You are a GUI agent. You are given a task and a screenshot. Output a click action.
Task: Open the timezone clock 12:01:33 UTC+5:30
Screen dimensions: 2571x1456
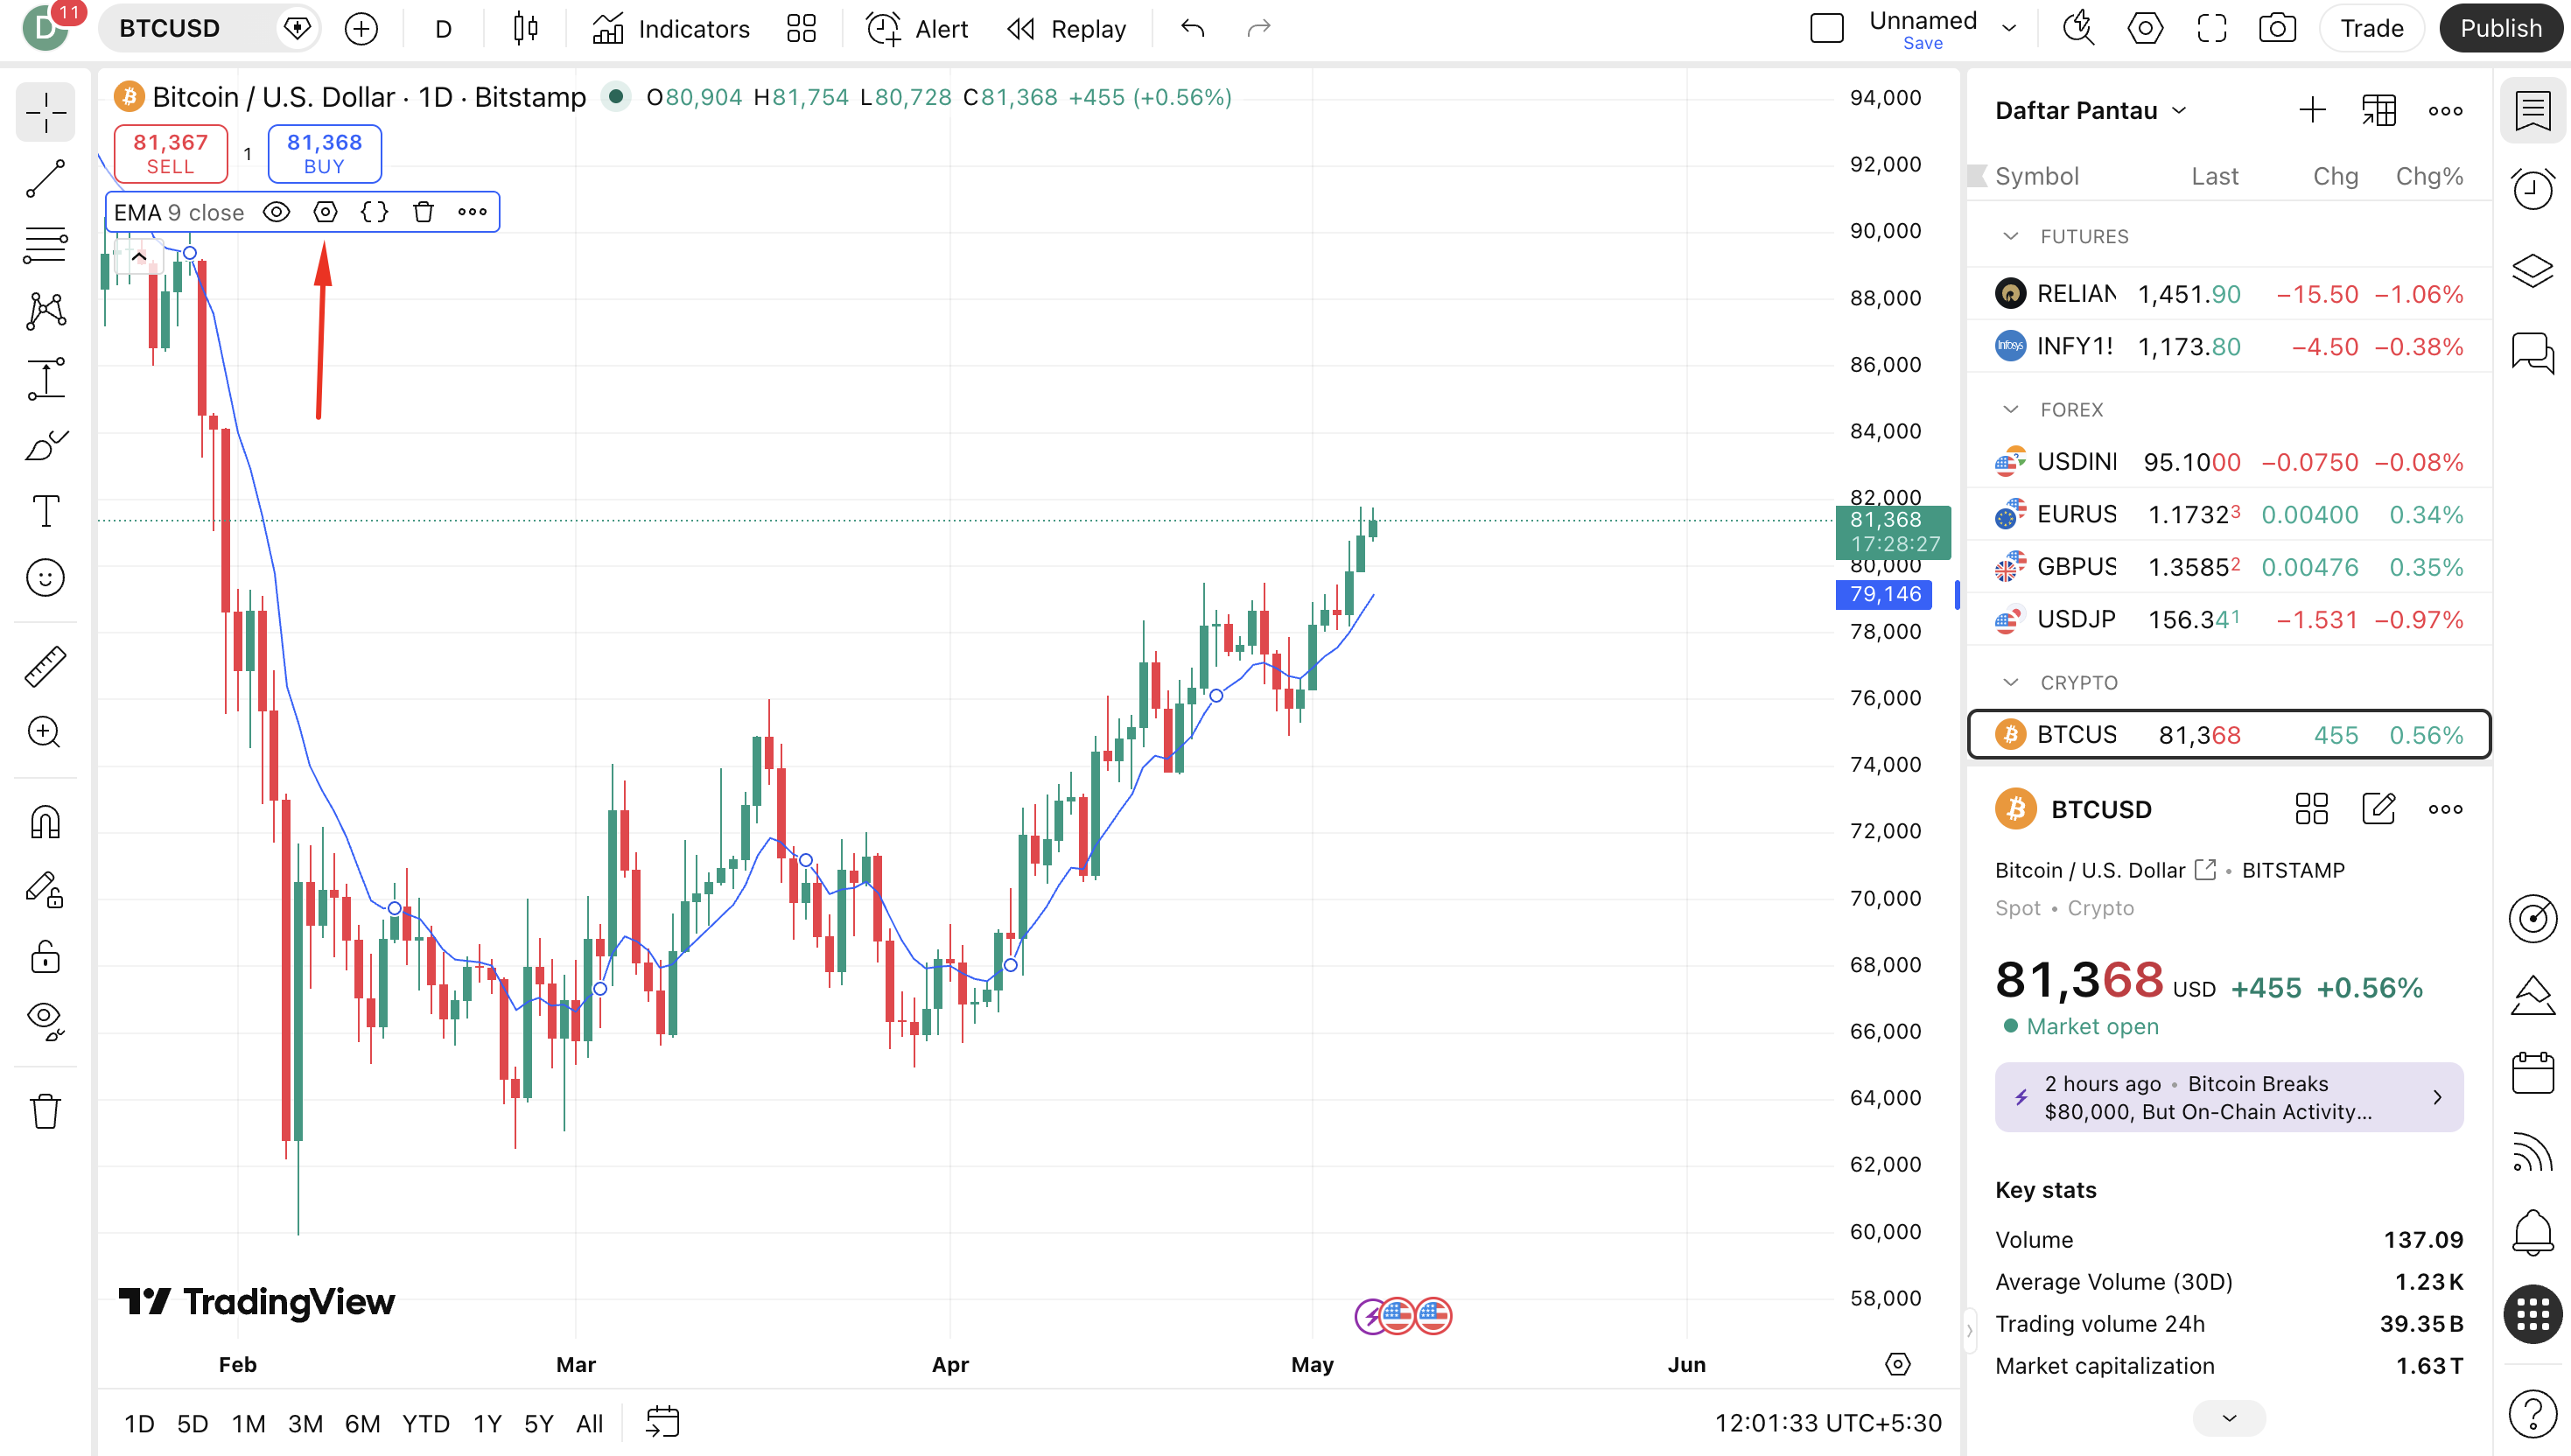coord(1828,1423)
